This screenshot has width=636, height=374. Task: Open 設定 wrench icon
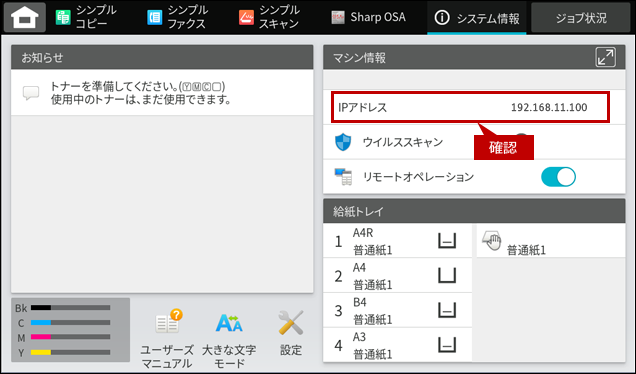pos(291,333)
